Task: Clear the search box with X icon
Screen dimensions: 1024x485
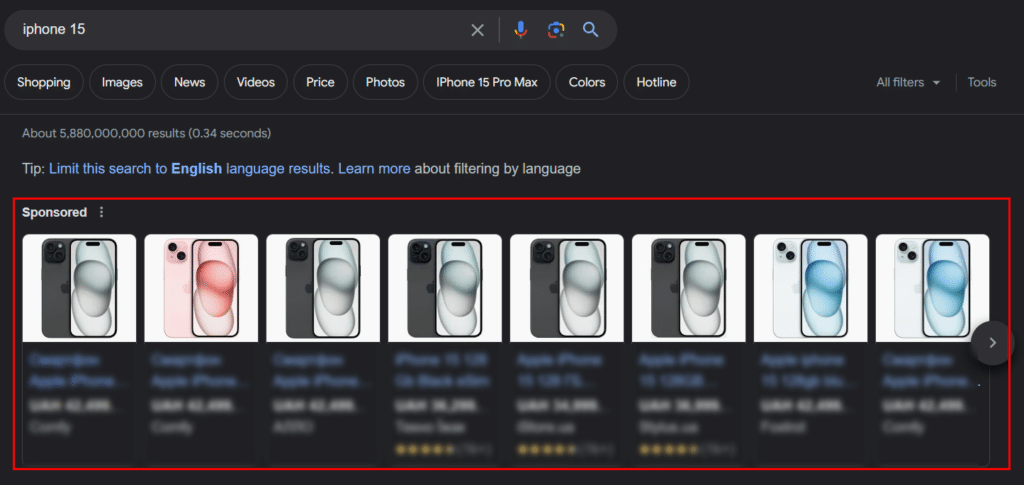Action: [x=477, y=30]
